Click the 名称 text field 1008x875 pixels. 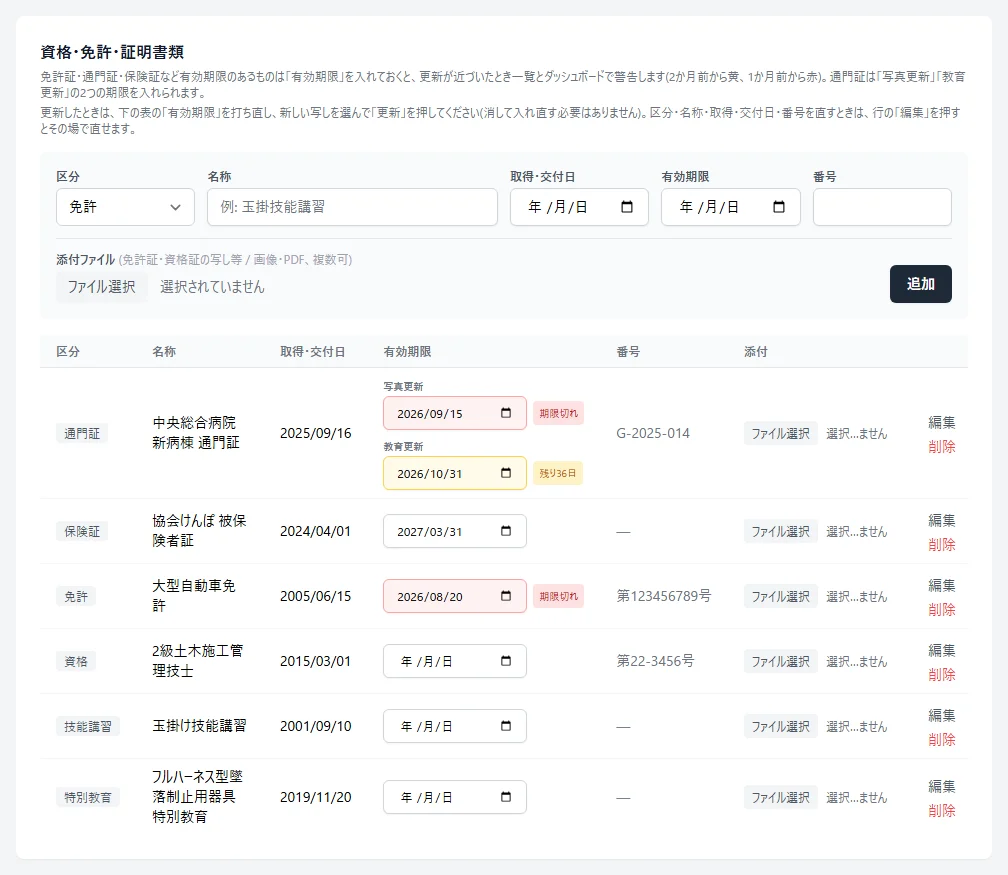[352, 207]
